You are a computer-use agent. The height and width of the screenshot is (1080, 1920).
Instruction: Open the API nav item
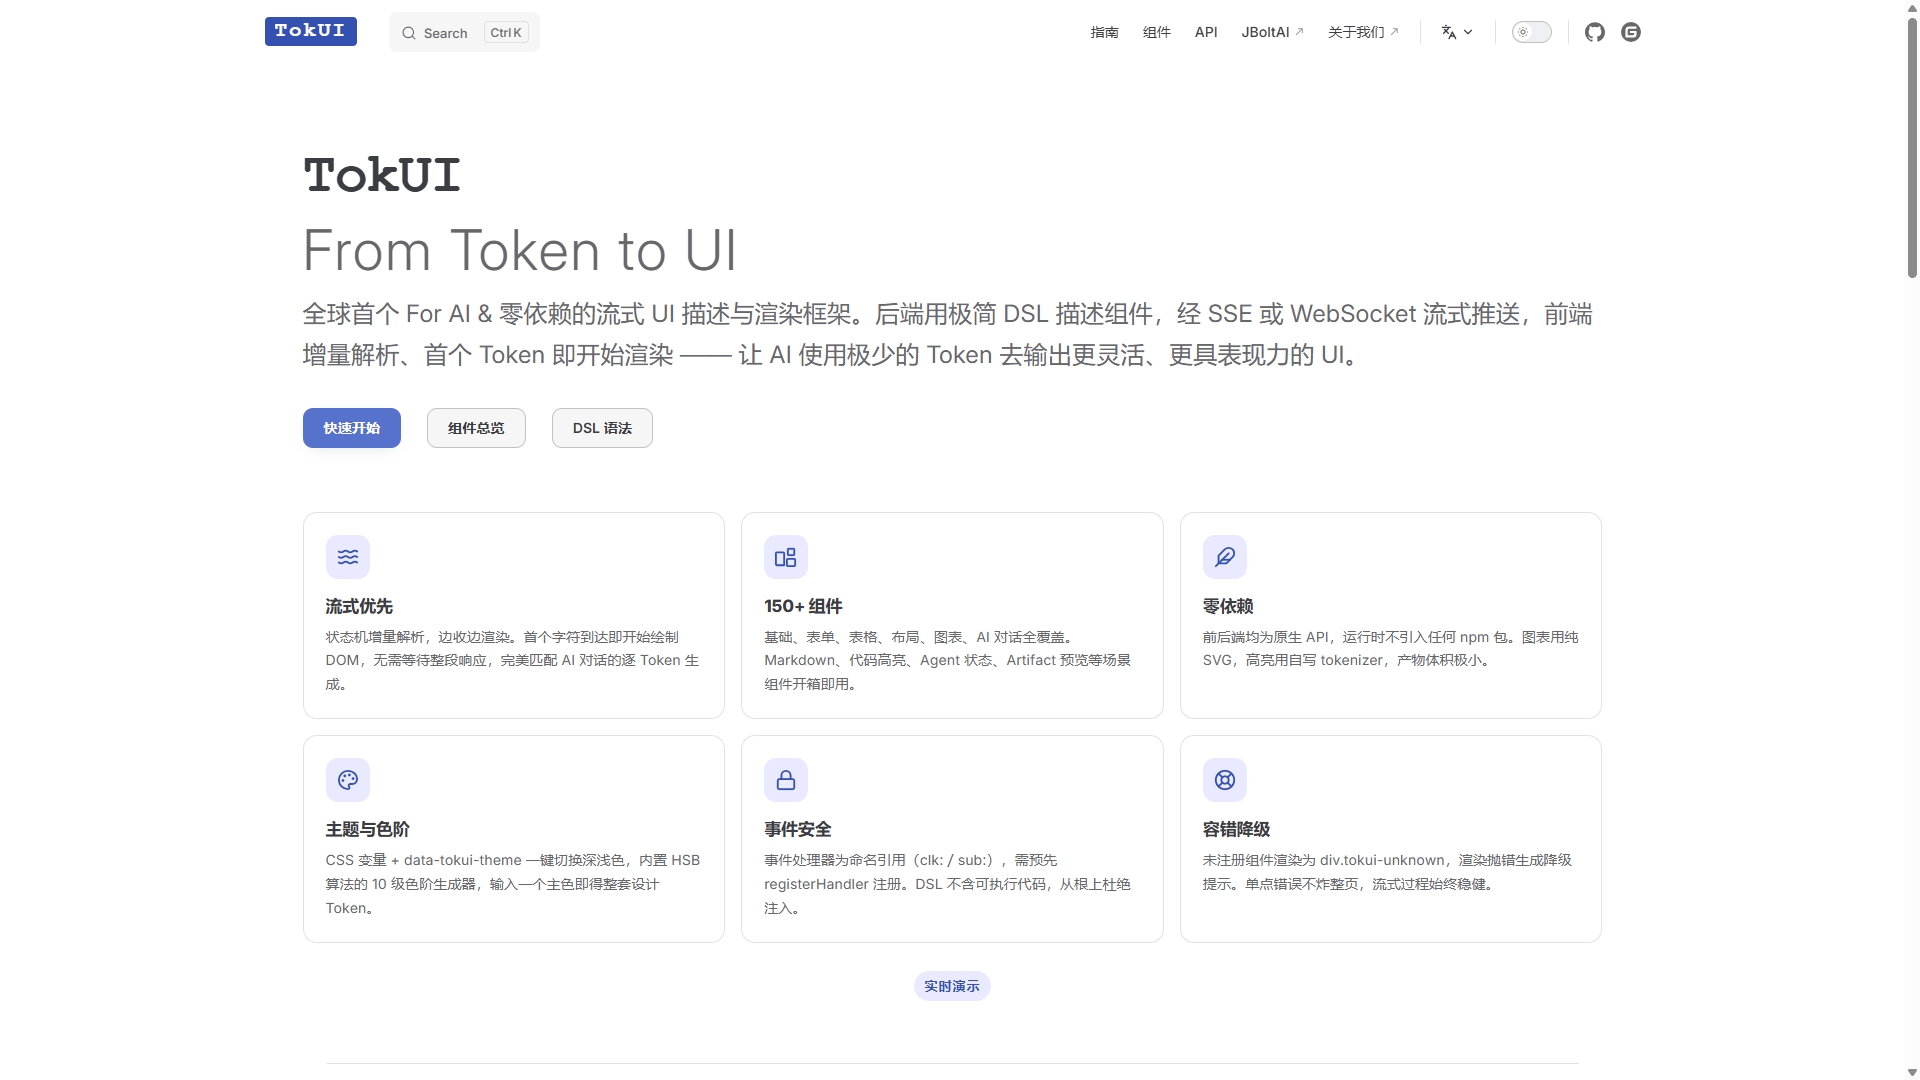1206,32
